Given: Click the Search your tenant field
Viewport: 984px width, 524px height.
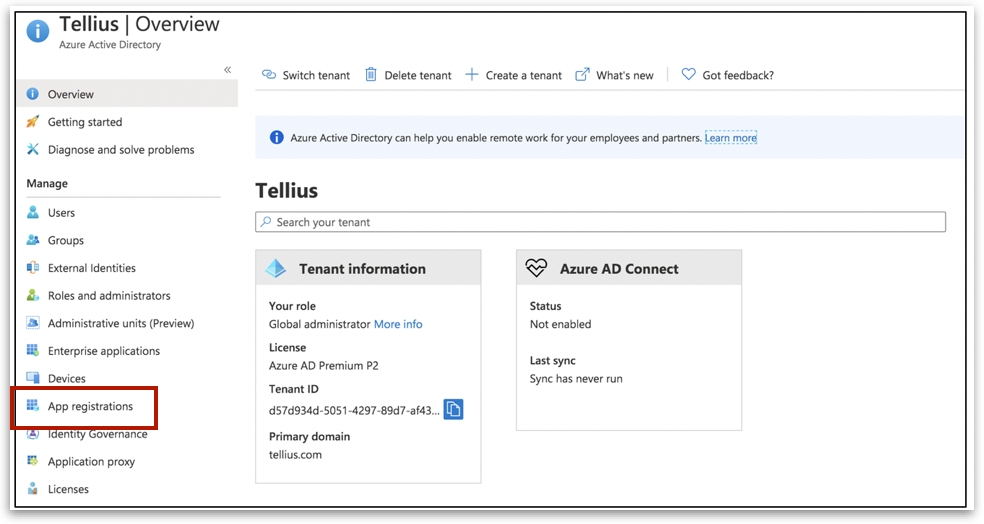Looking at the screenshot, I should point(600,222).
